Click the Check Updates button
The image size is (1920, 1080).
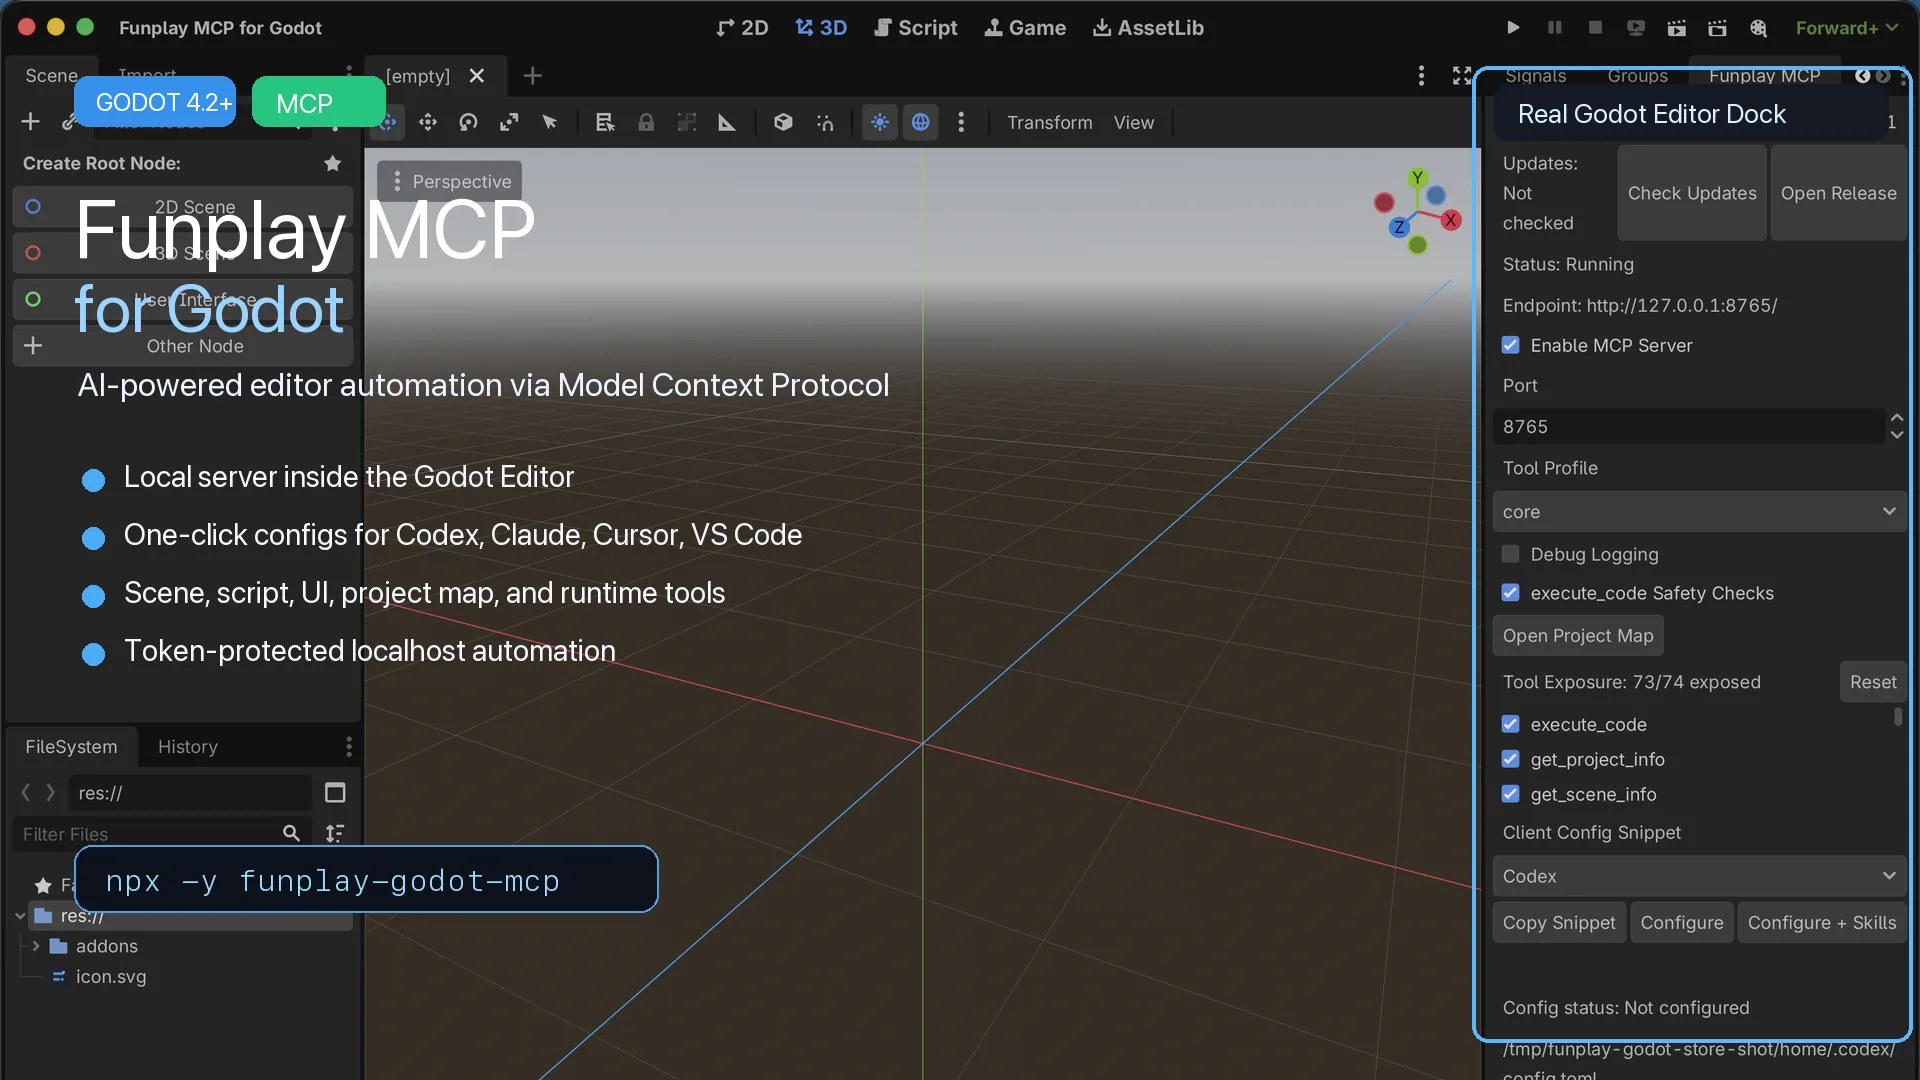1692,193
